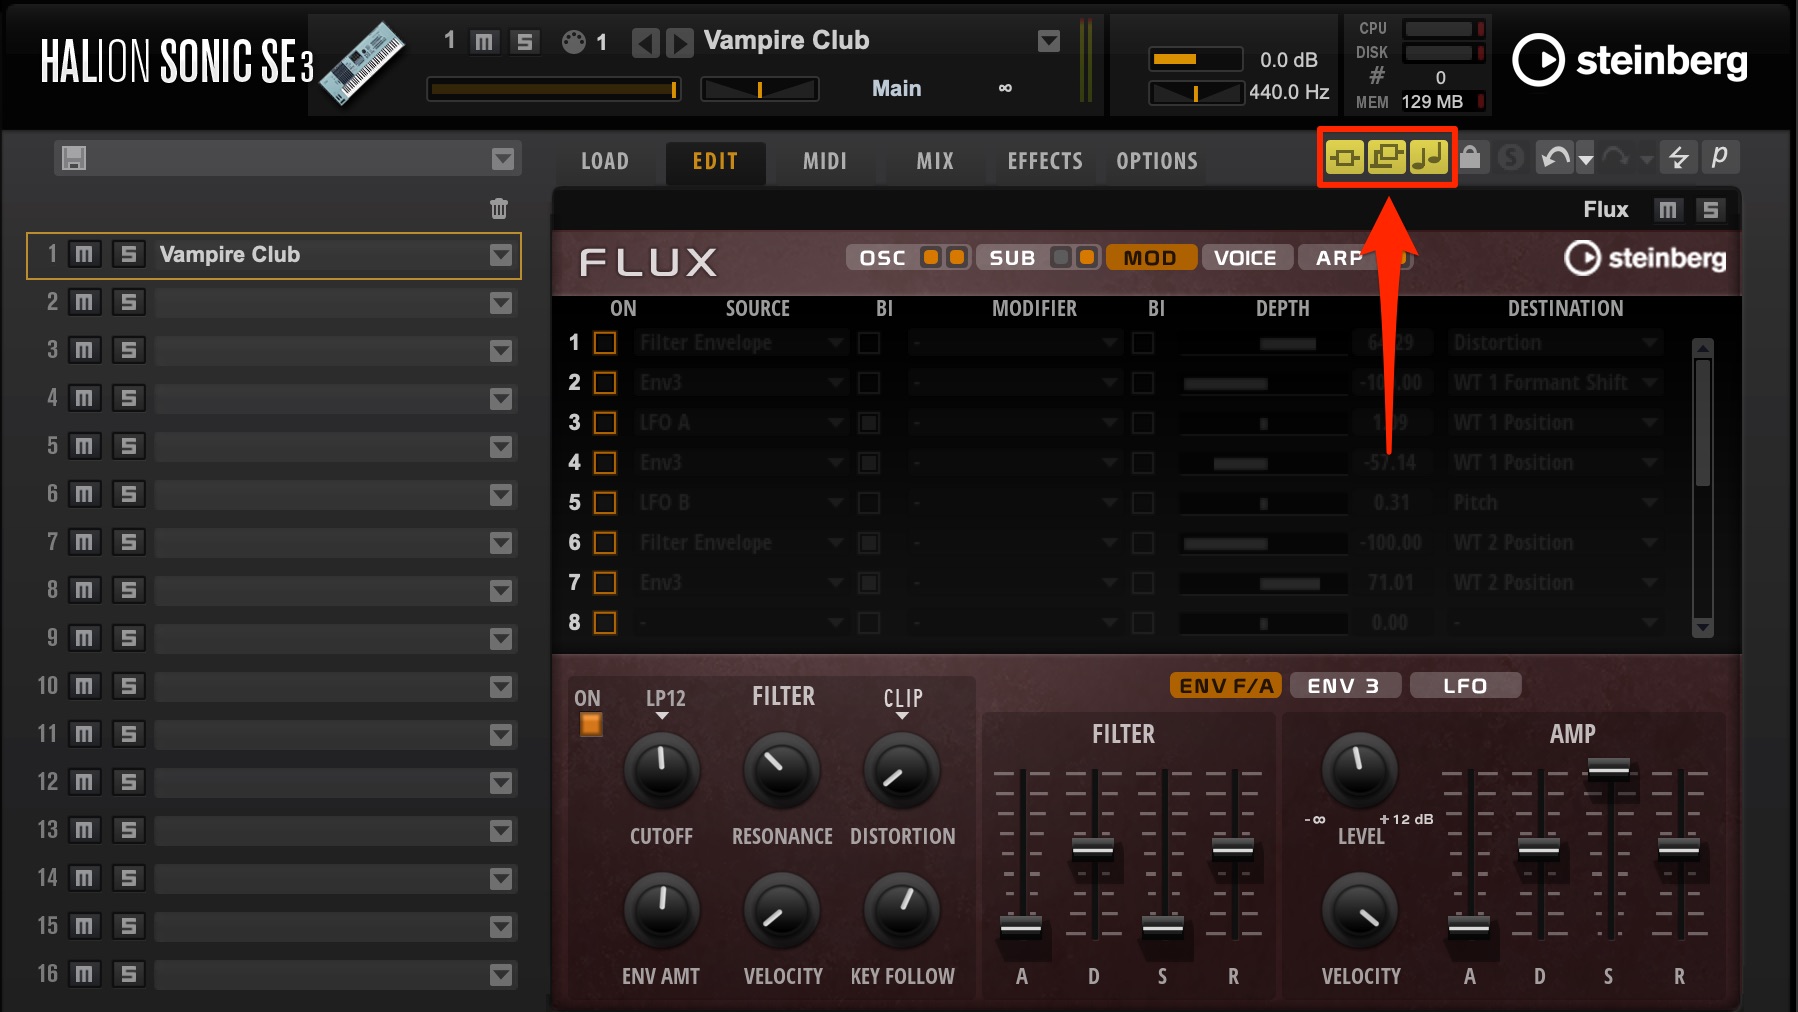The height and width of the screenshot is (1012, 1798).
Task: Enable modulation row 5 ON checkbox
Action: point(605,503)
